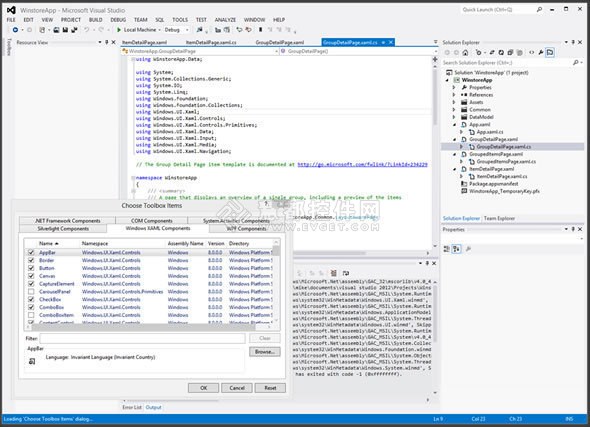590x427 pixels.
Task: Check the CarouselPanel checkbox
Action: [x=31, y=292]
